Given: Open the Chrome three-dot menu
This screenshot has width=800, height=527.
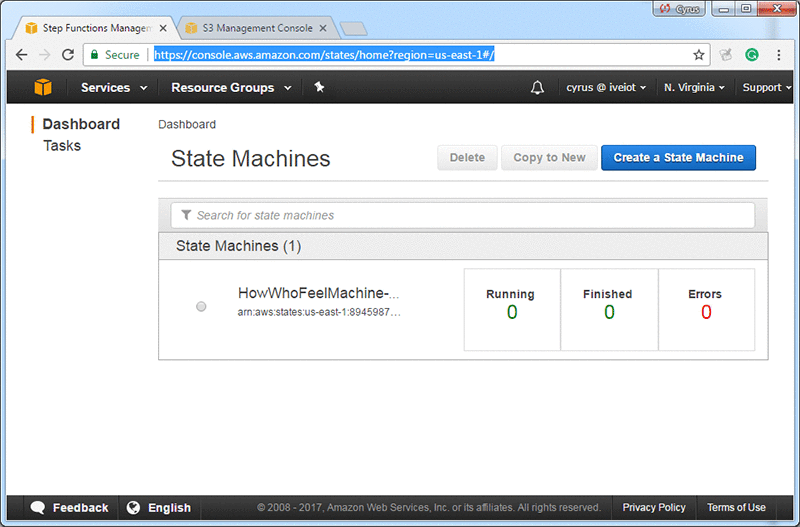Looking at the screenshot, I should [x=779, y=55].
